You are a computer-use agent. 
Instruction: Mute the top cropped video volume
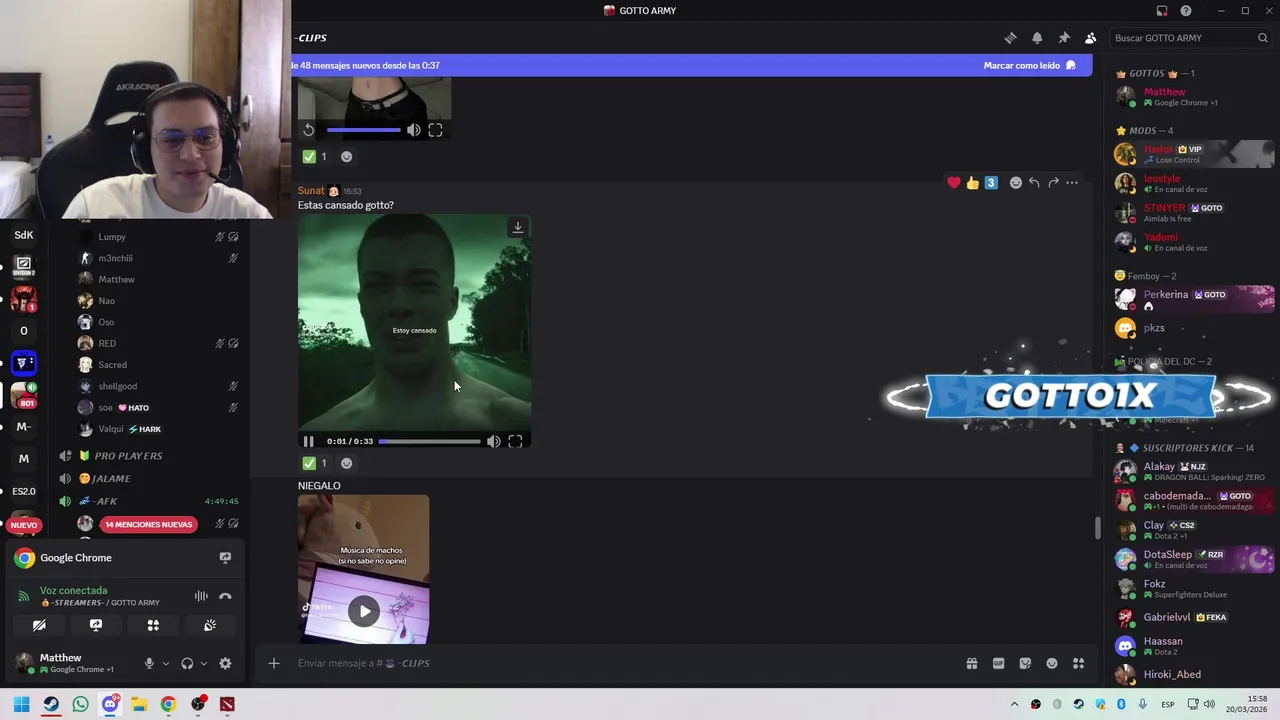[413, 130]
